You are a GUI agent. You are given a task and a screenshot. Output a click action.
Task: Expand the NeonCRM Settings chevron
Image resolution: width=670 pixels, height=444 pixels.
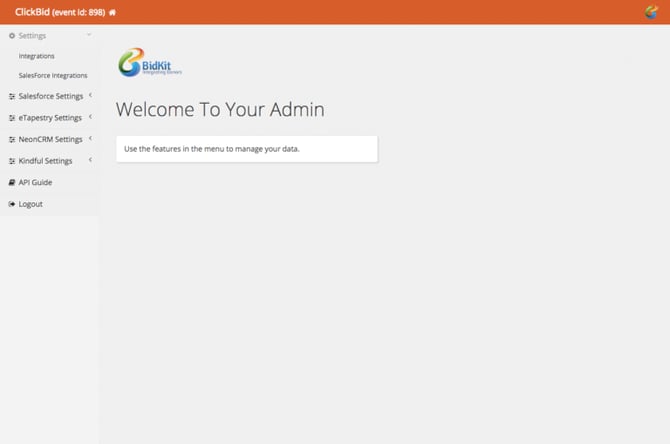[90, 138]
